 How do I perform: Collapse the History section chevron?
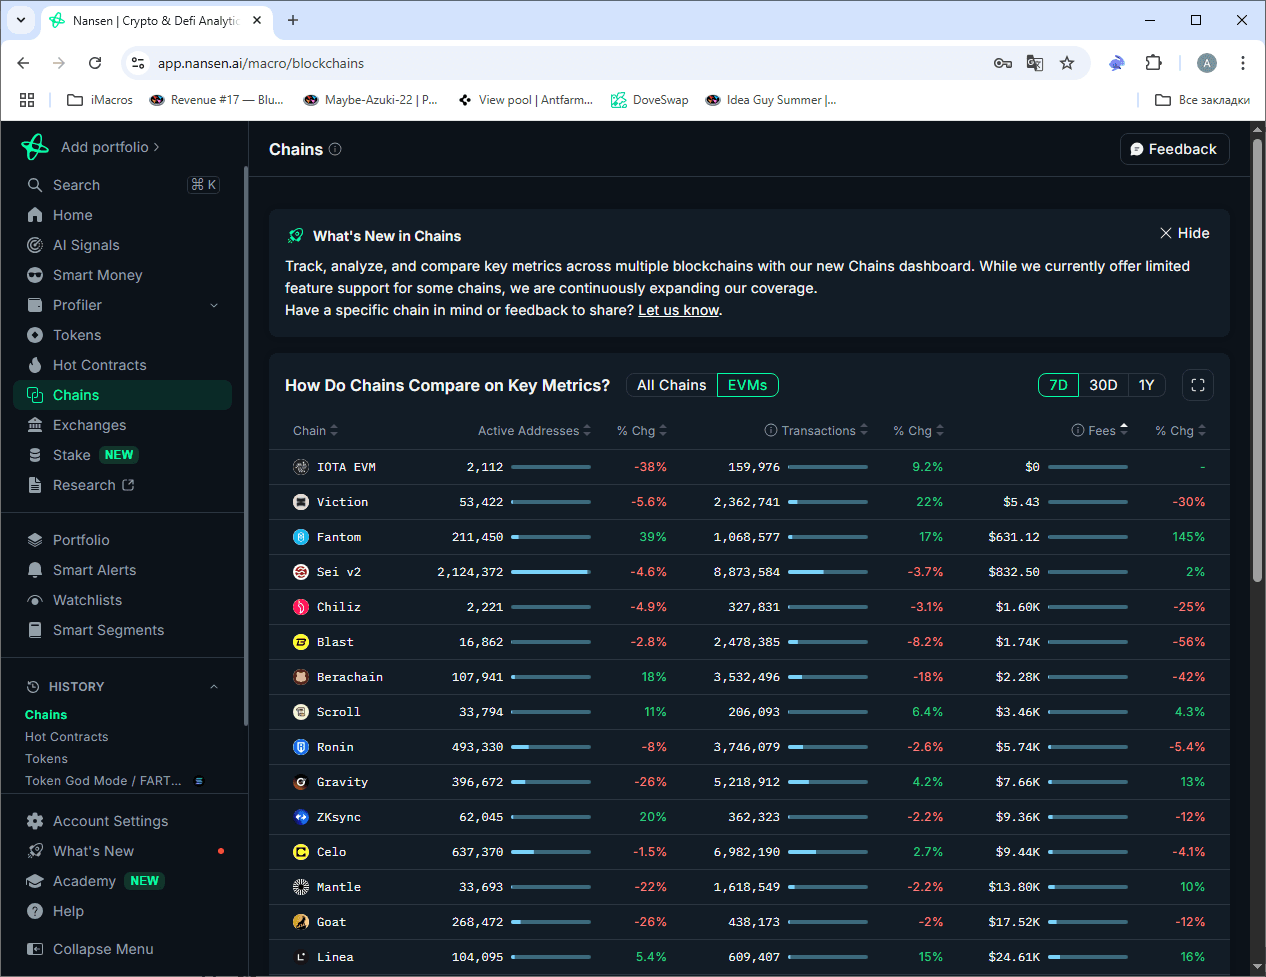point(214,687)
